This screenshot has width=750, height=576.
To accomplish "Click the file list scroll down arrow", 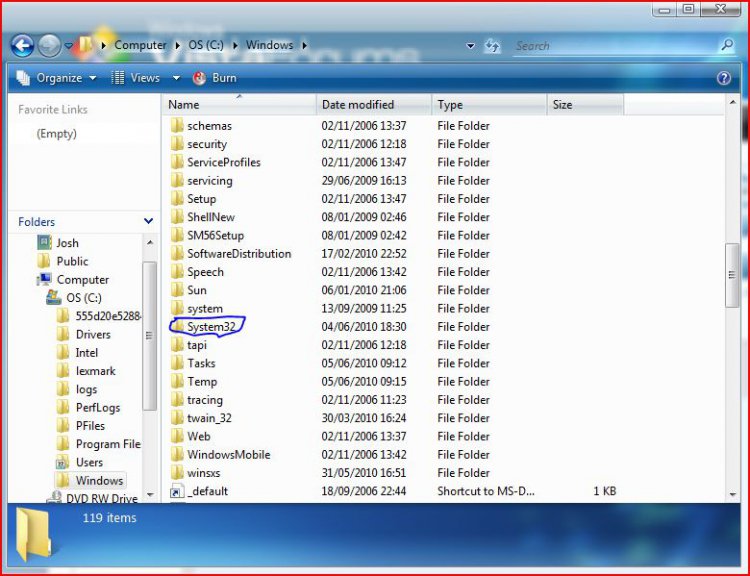I will (x=732, y=495).
